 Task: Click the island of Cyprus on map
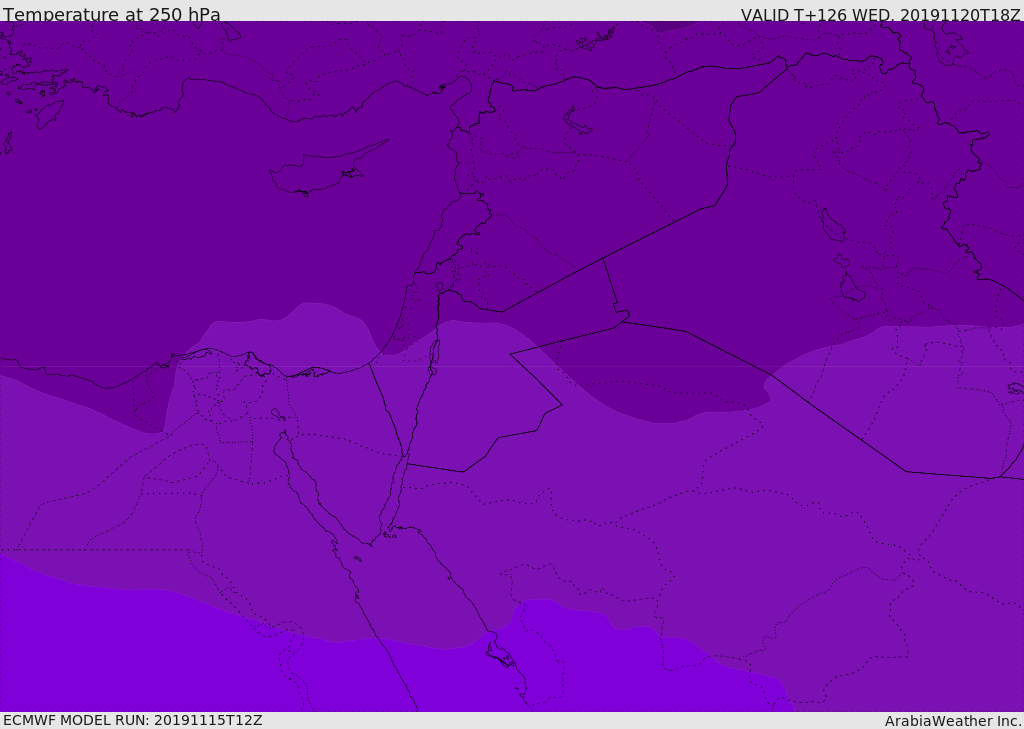pos(327,170)
